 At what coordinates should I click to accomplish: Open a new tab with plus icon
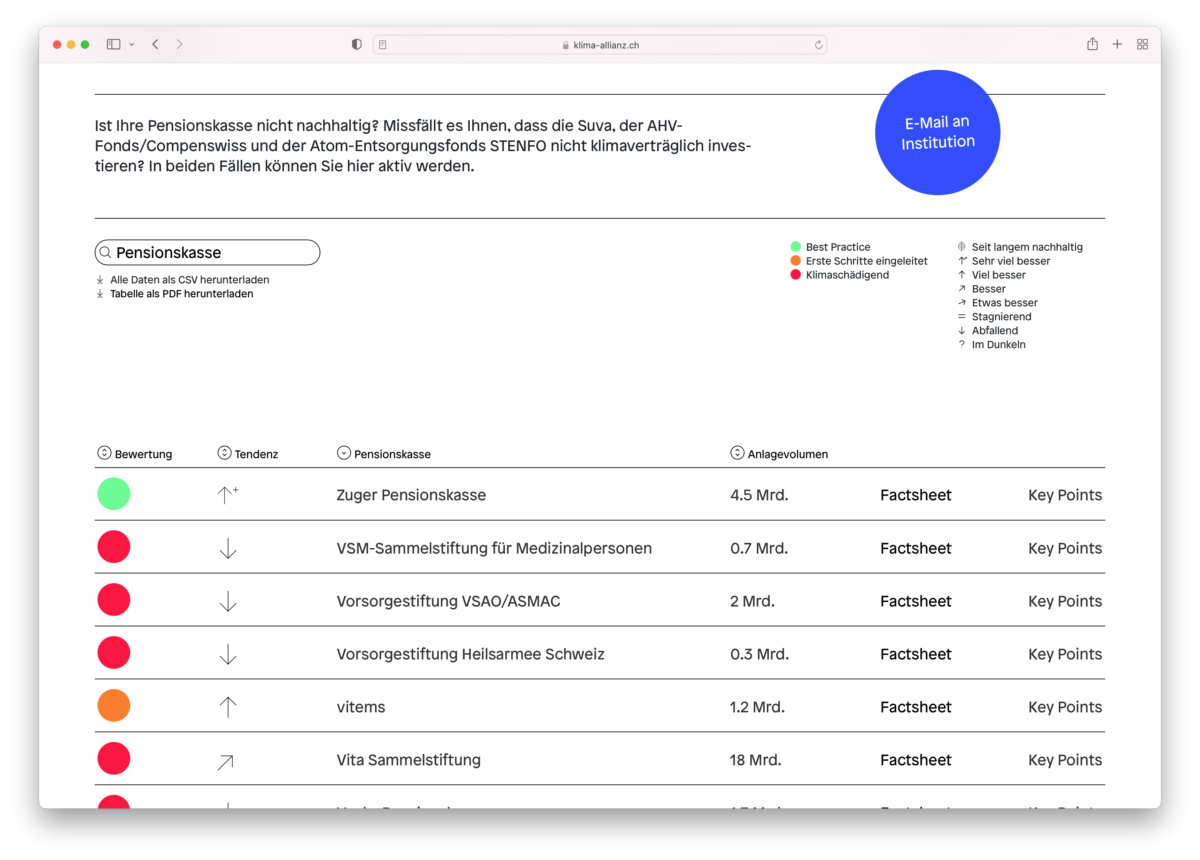[x=1117, y=44]
